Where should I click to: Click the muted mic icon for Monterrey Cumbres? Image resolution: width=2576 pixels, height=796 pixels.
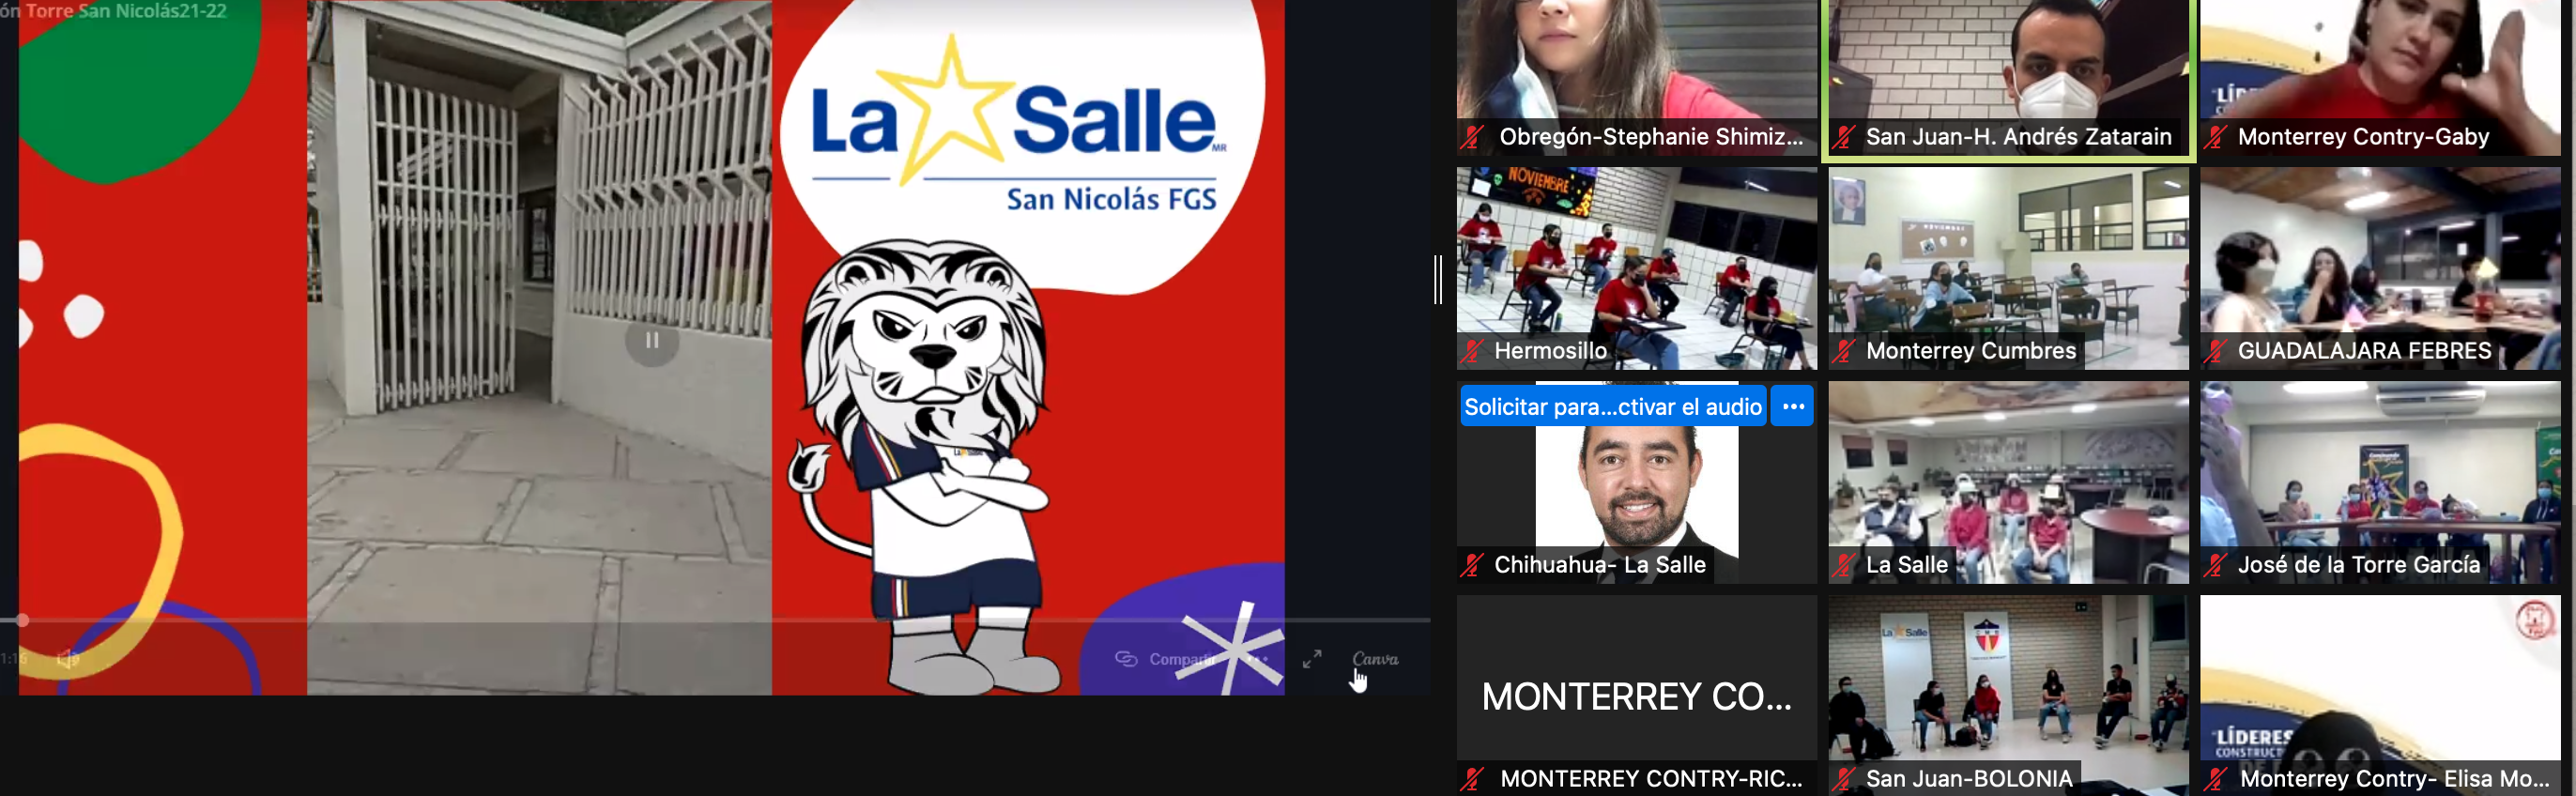tap(1844, 351)
